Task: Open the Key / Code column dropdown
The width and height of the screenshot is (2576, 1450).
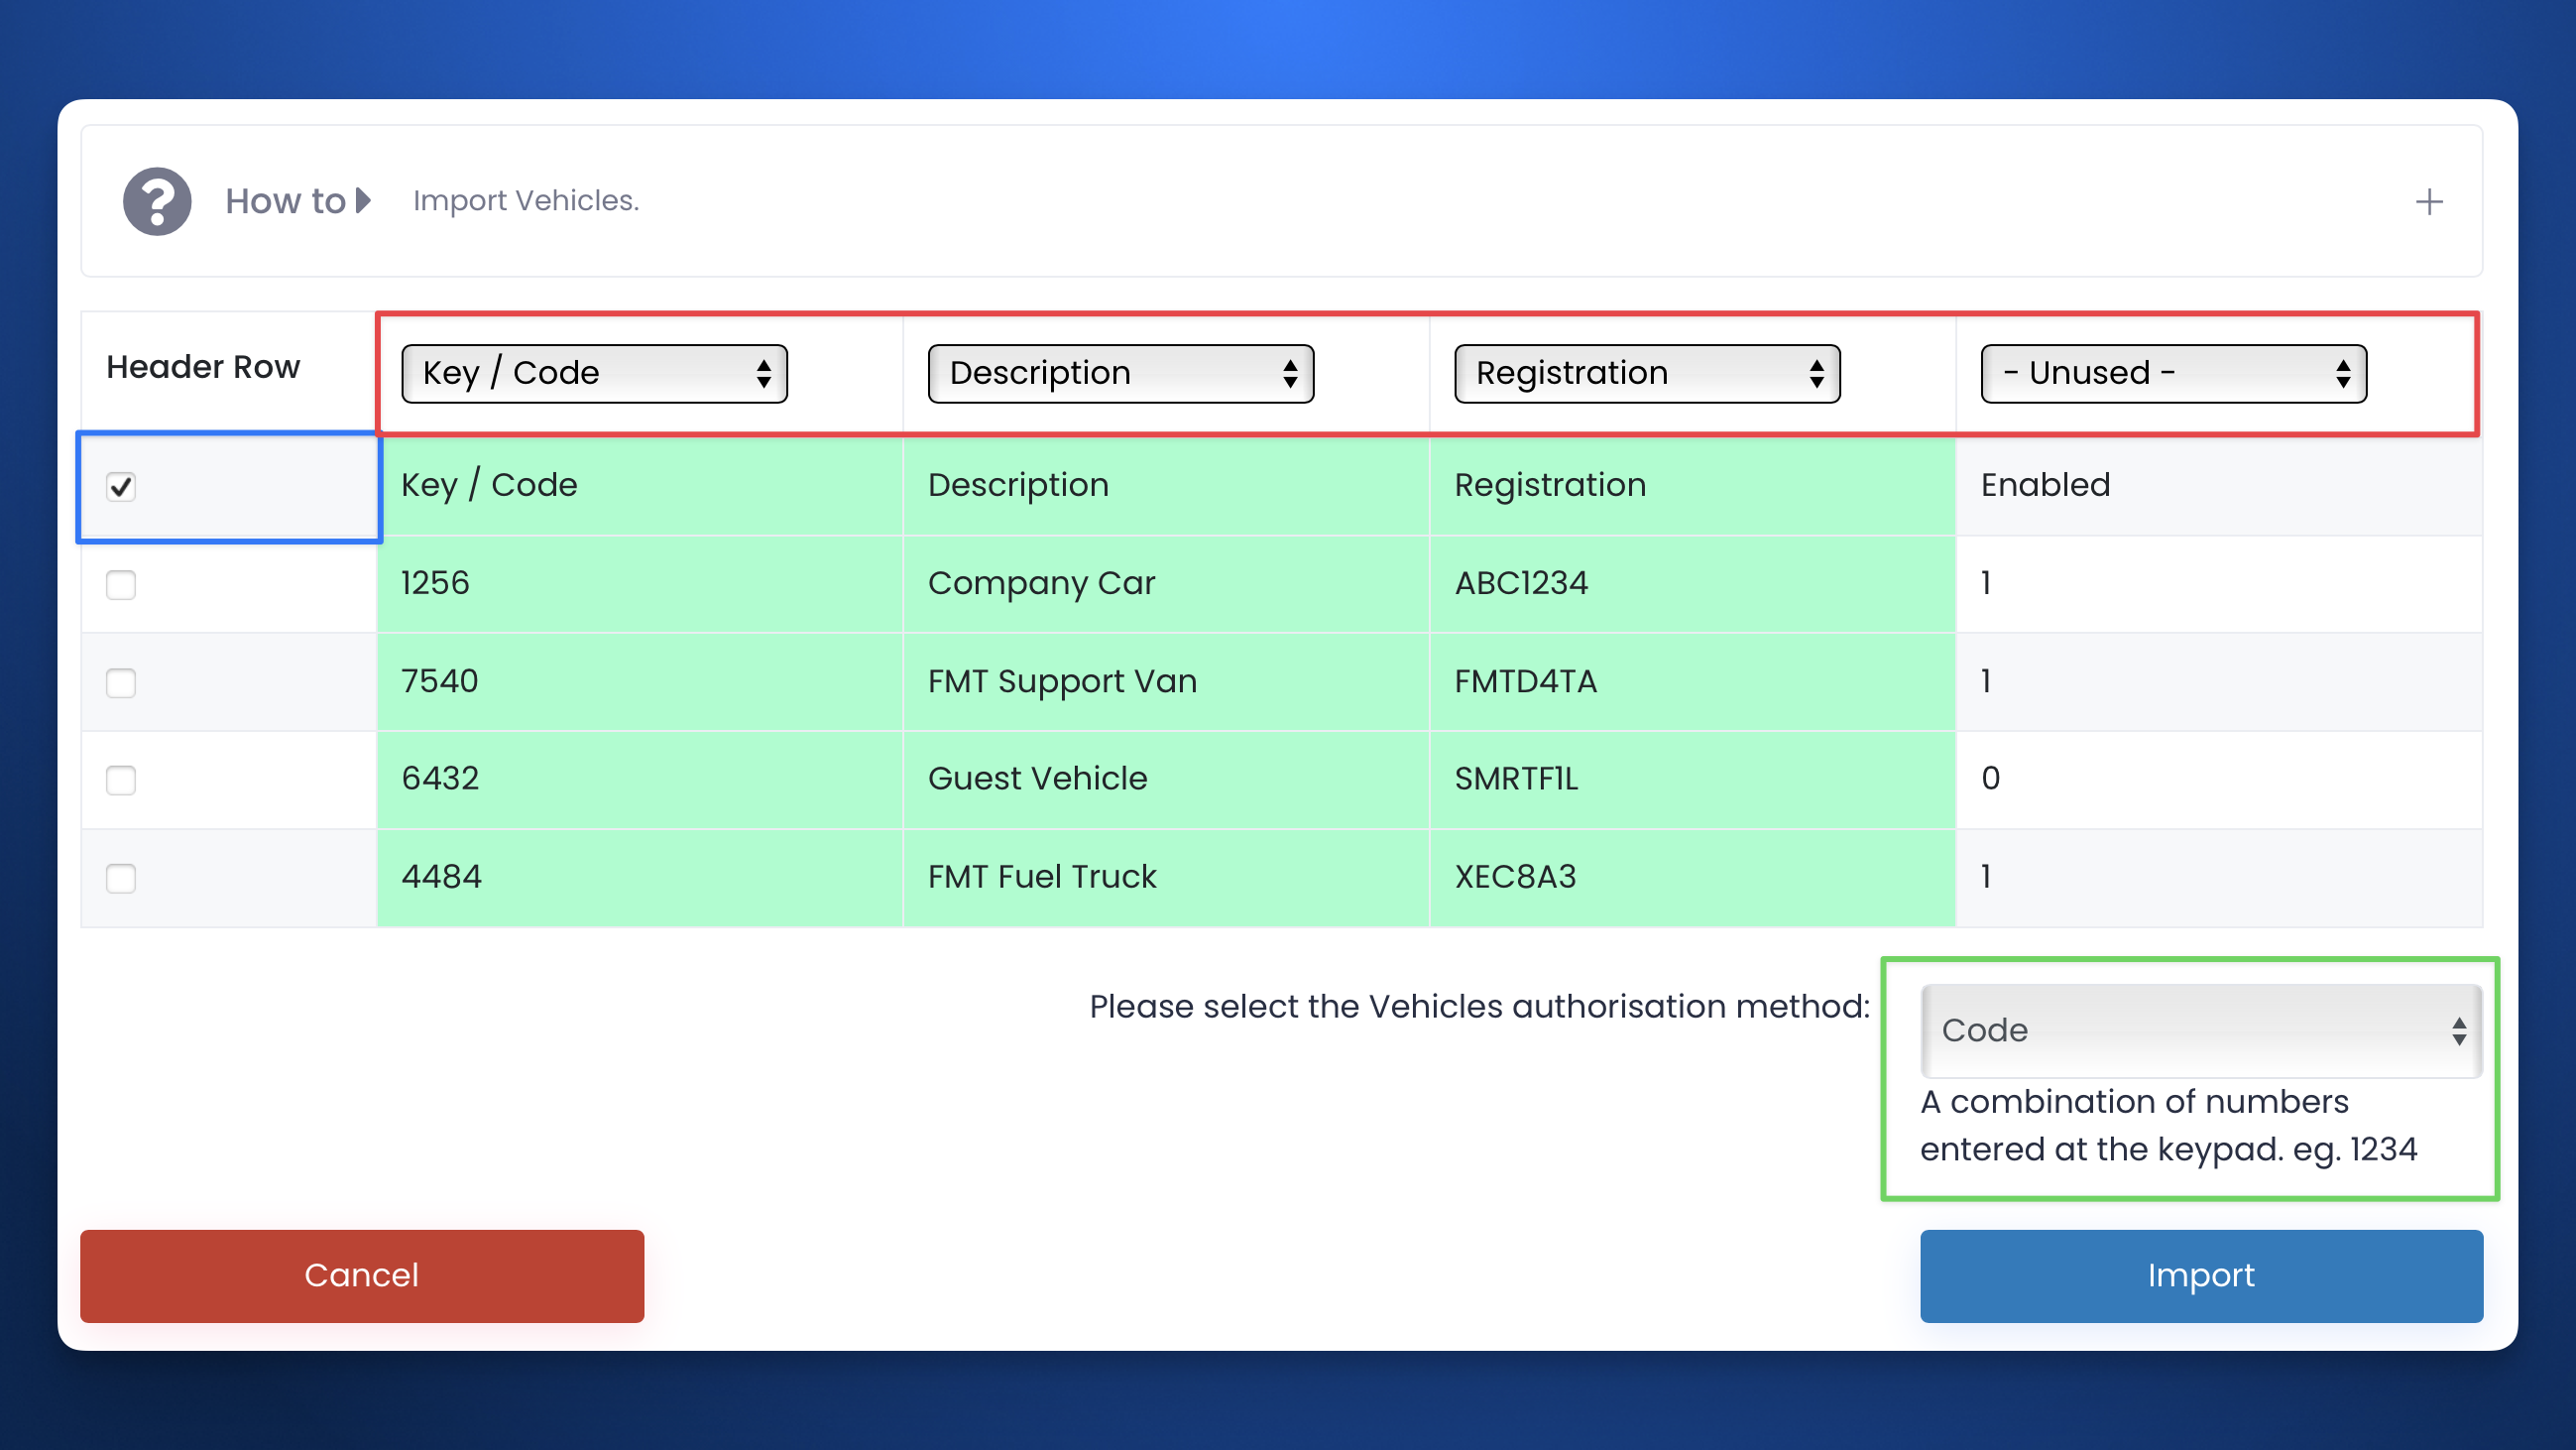Action: 594,373
